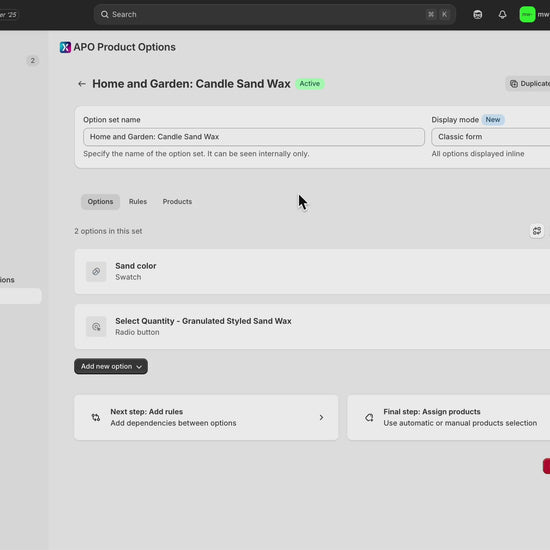This screenshot has width=550, height=550.
Task: Click the back arrow beside option set title
Action: 82,84
